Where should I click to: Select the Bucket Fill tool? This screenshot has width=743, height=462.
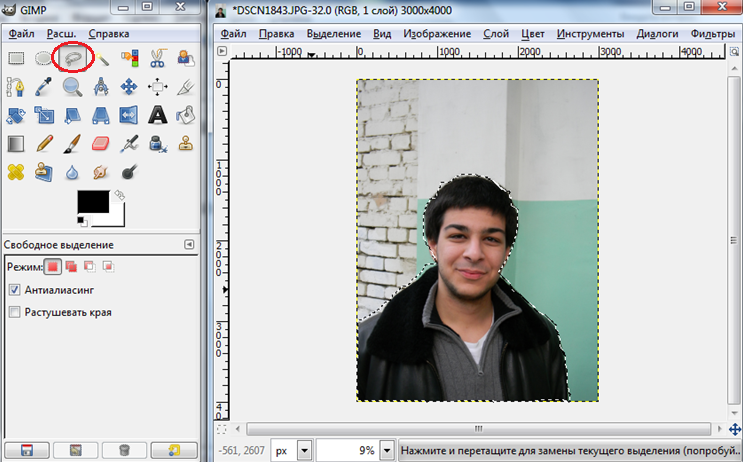(186, 115)
